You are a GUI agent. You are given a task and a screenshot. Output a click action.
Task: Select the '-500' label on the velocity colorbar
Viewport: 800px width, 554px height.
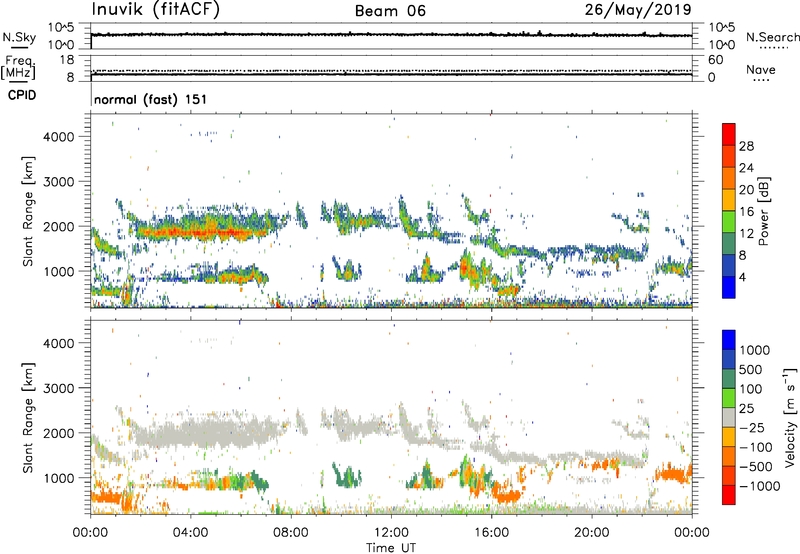(756, 467)
